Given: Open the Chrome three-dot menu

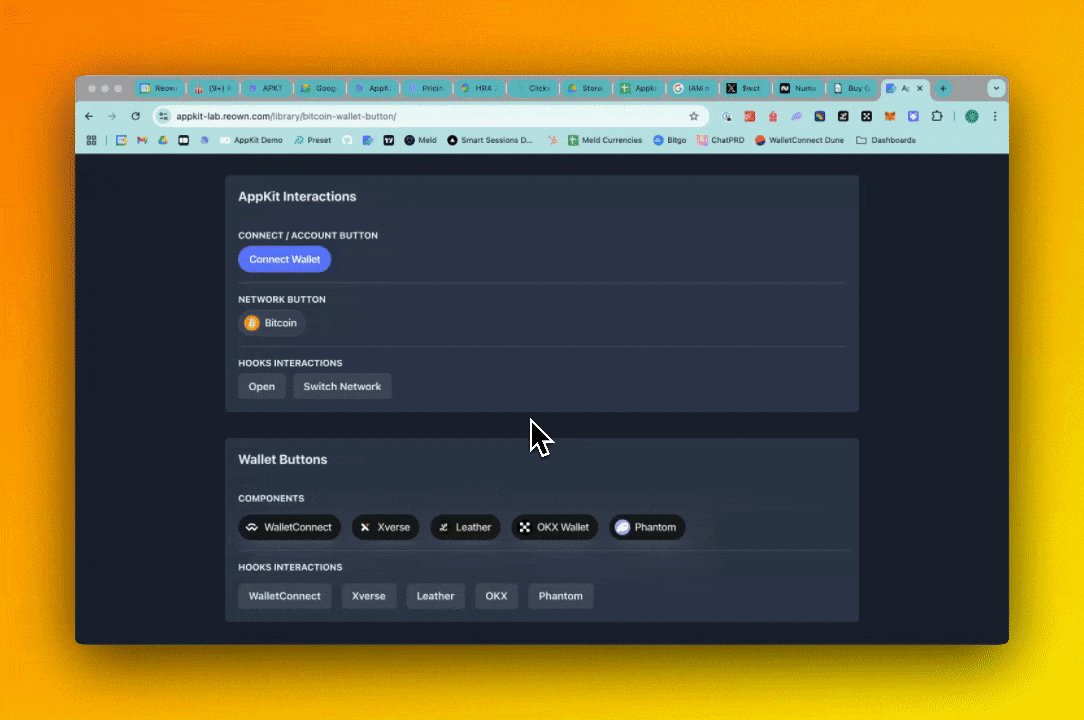Looking at the screenshot, I should (x=995, y=116).
